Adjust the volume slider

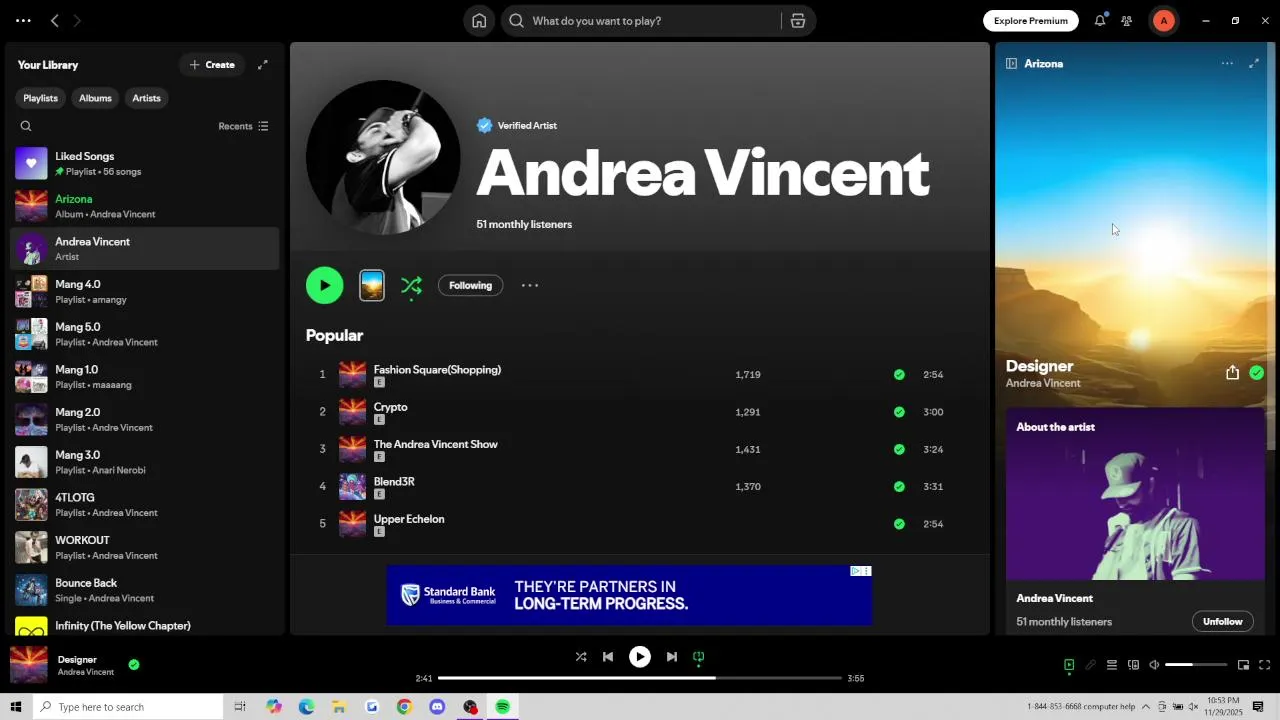pos(1196,665)
